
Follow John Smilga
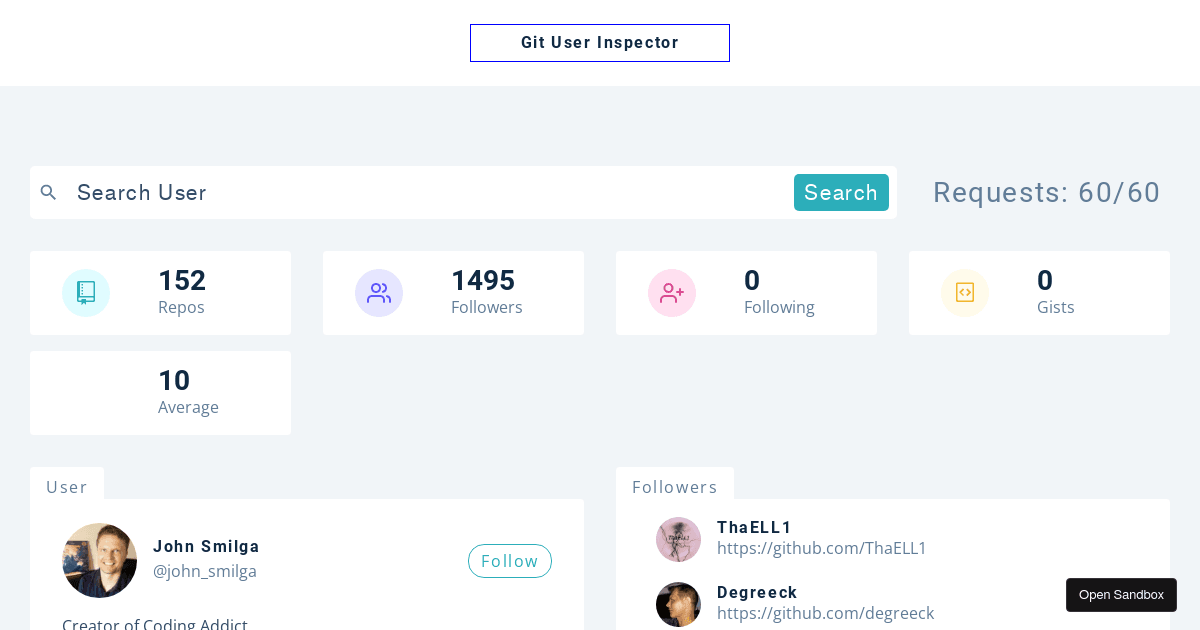click(510, 561)
